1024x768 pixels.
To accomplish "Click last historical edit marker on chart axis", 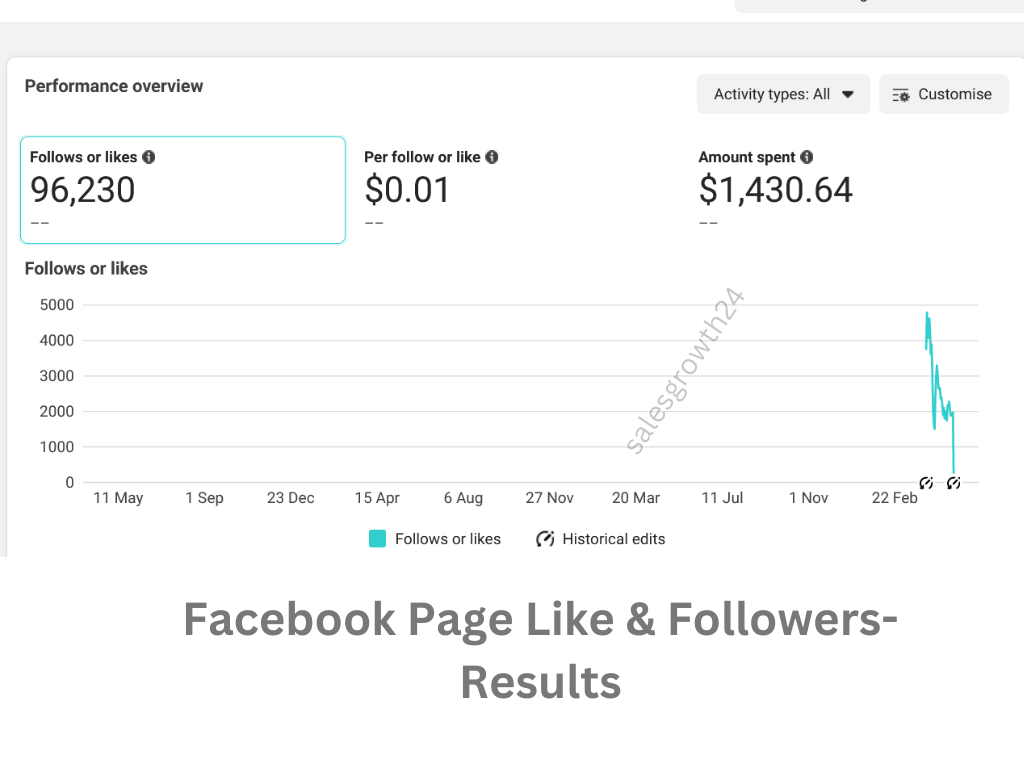I will click(x=953, y=483).
